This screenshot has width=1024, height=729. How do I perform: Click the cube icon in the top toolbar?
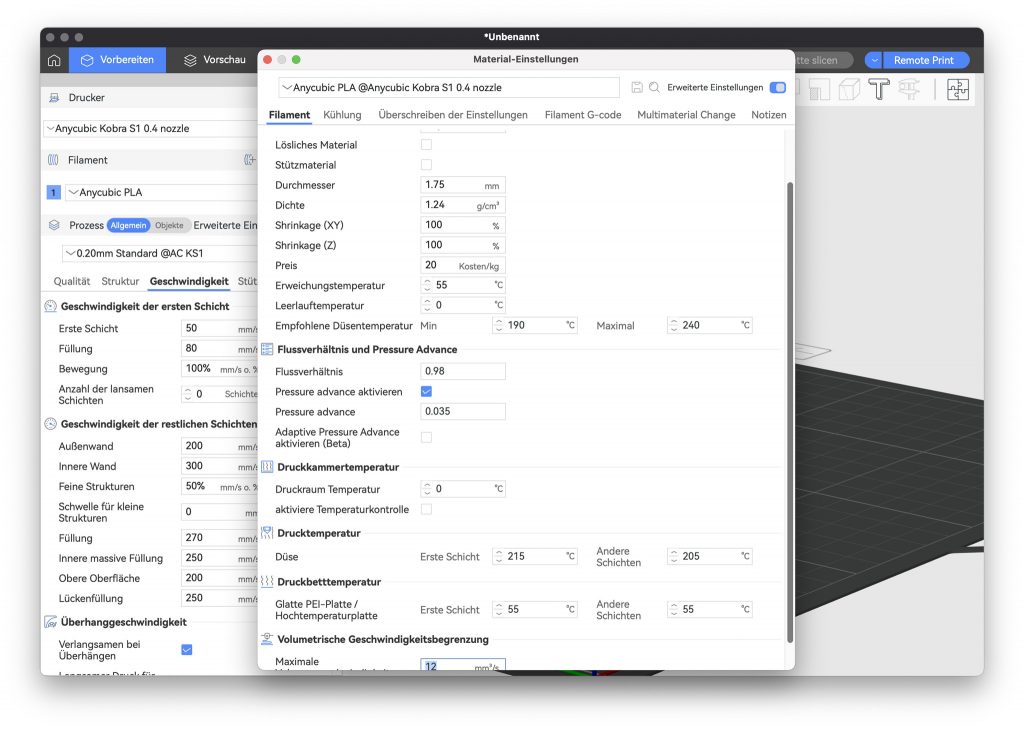[x=849, y=90]
